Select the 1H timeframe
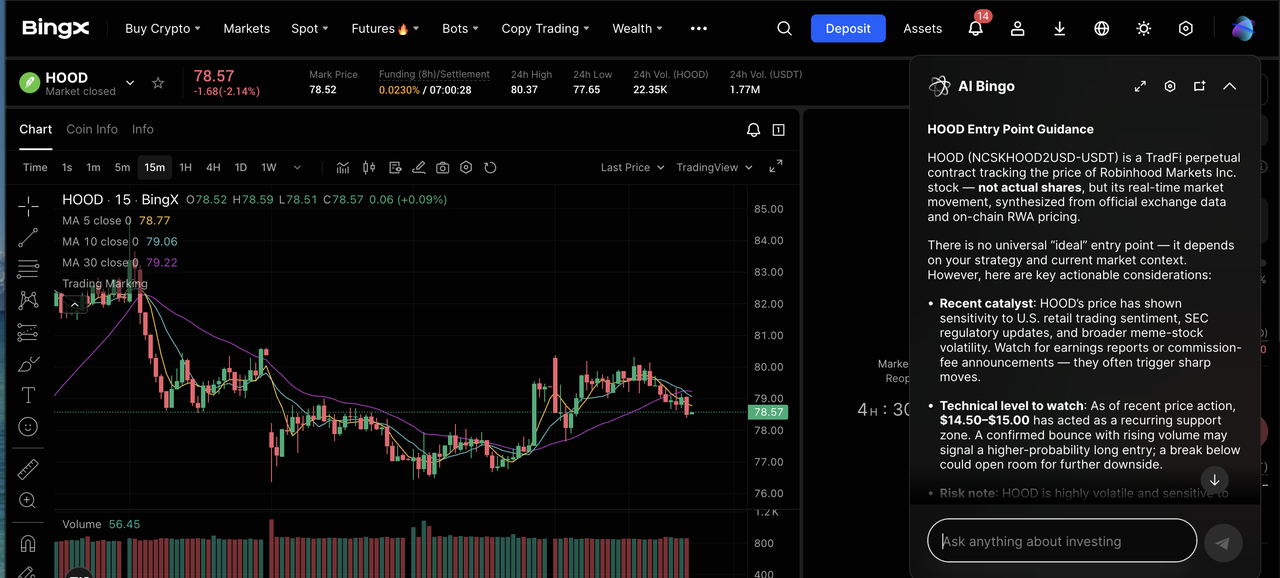The height and width of the screenshot is (578, 1280). [x=185, y=168]
